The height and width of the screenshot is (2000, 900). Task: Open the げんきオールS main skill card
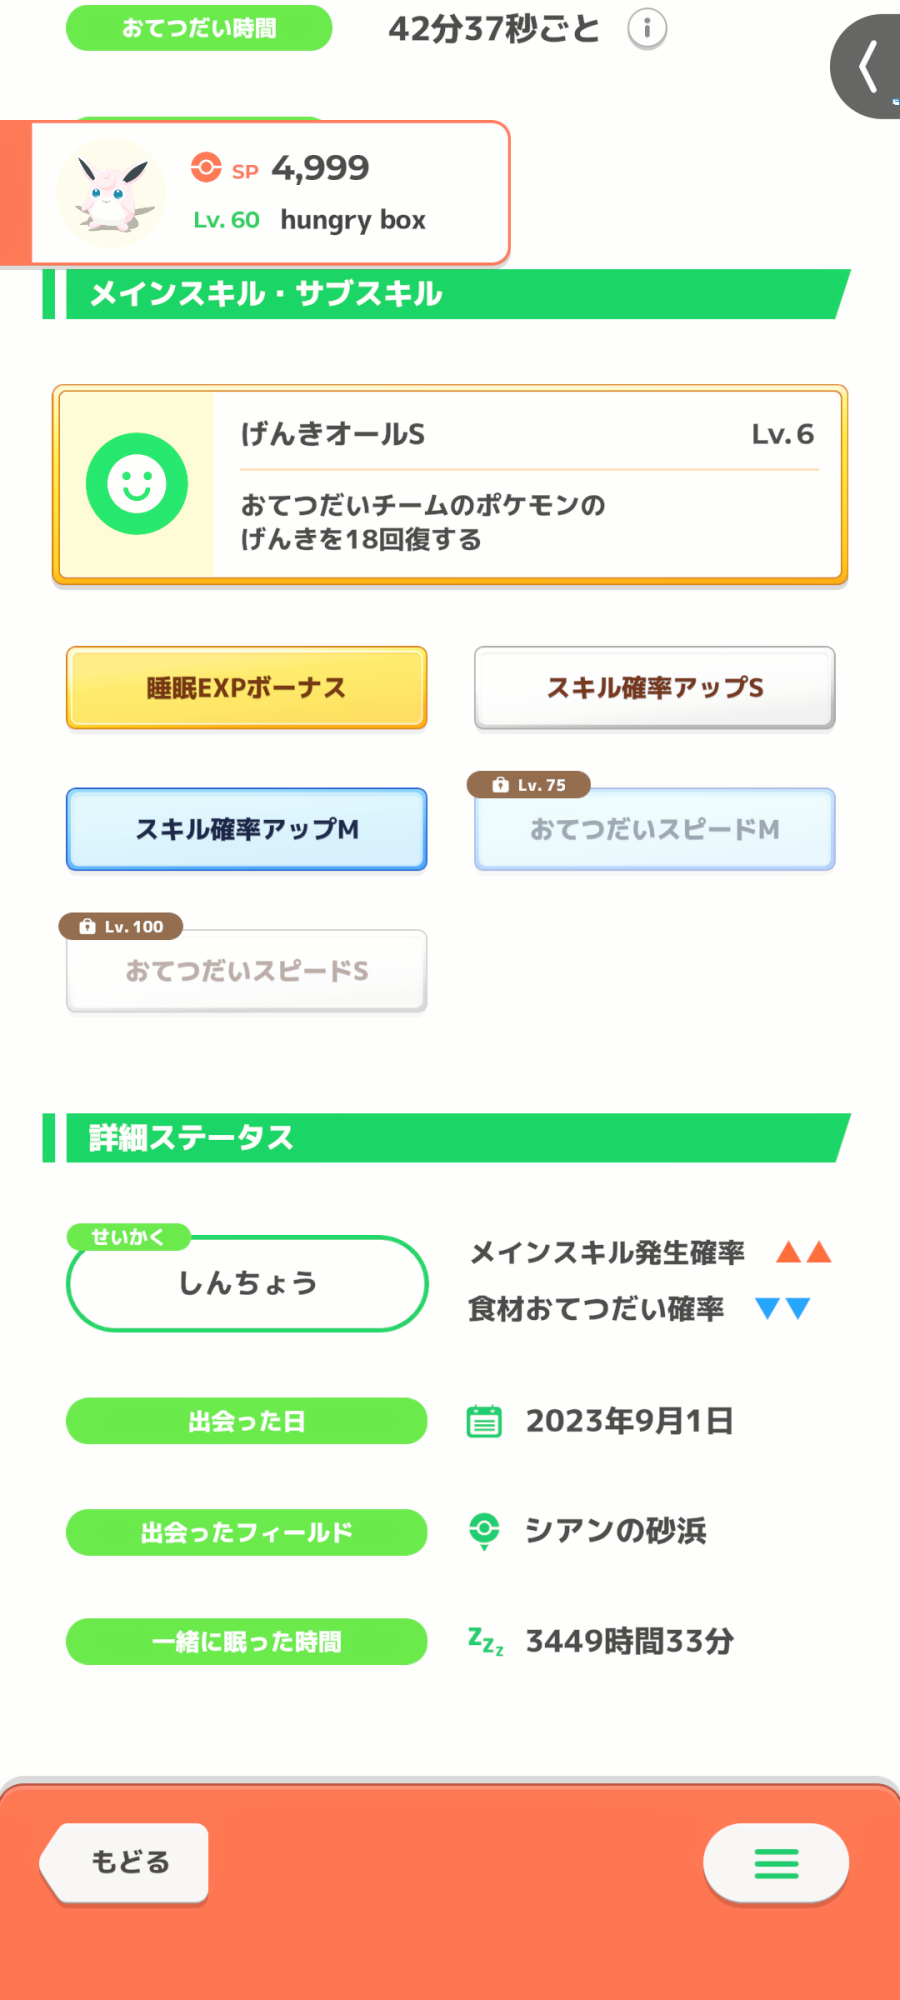pos(450,484)
